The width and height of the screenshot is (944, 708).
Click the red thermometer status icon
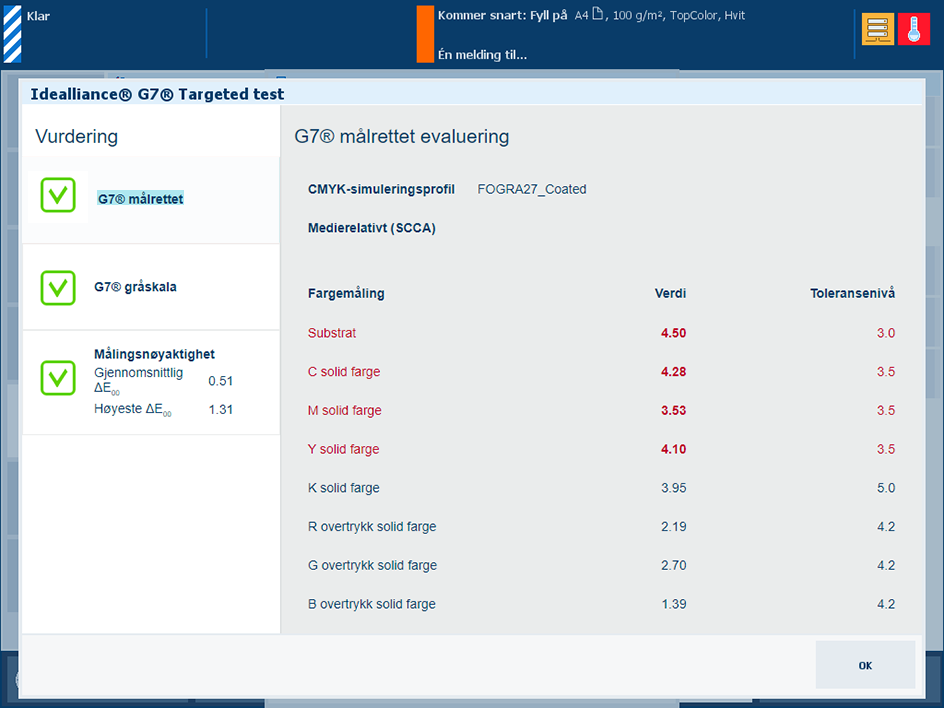tap(913, 30)
